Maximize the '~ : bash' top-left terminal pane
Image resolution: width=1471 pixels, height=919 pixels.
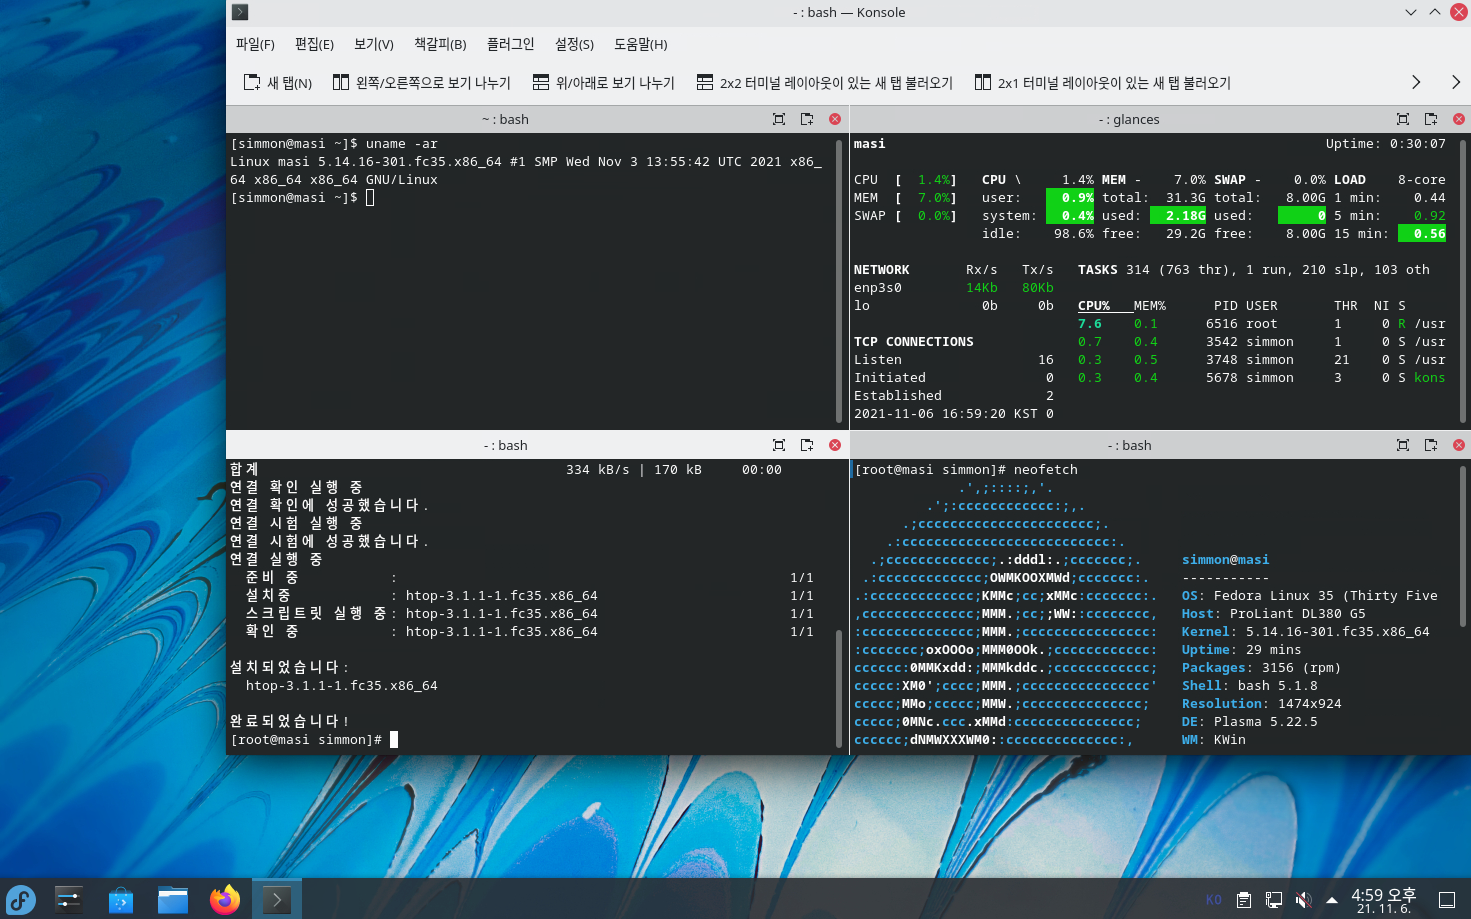[x=779, y=119]
